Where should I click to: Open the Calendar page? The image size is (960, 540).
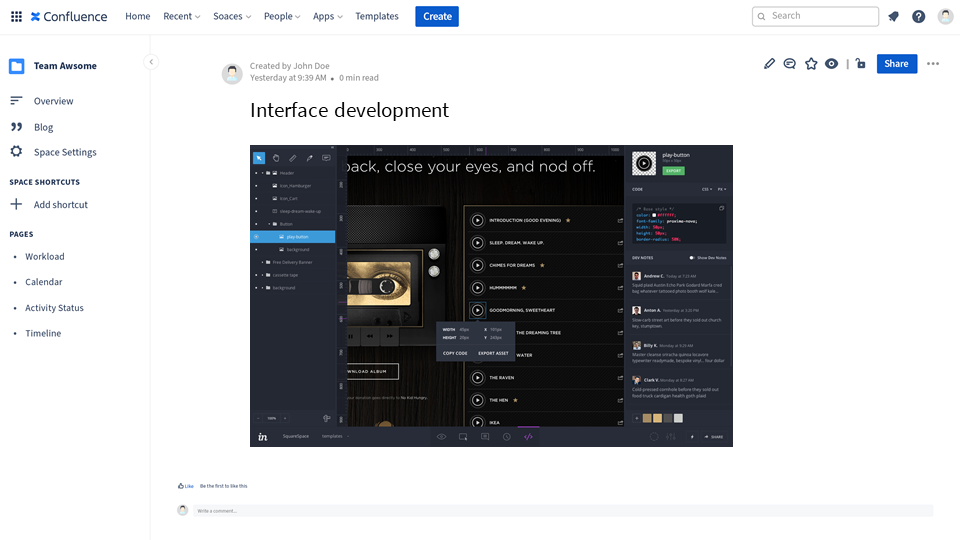pos(43,282)
